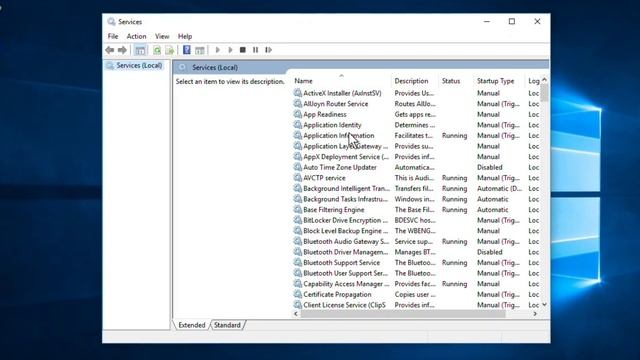Open the toolbar Help icon
Viewport: 640px width, 360px height.
click(187, 50)
